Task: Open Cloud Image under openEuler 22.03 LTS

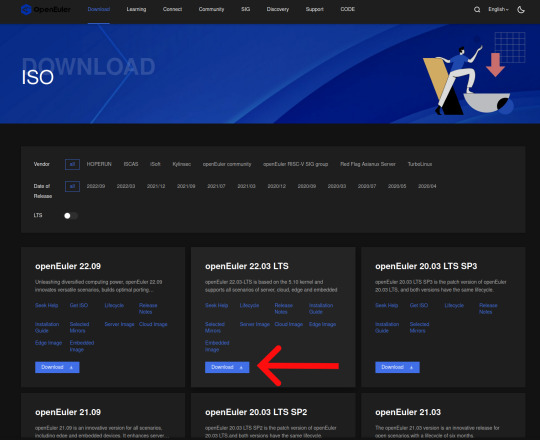Action: tap(289, 324)
